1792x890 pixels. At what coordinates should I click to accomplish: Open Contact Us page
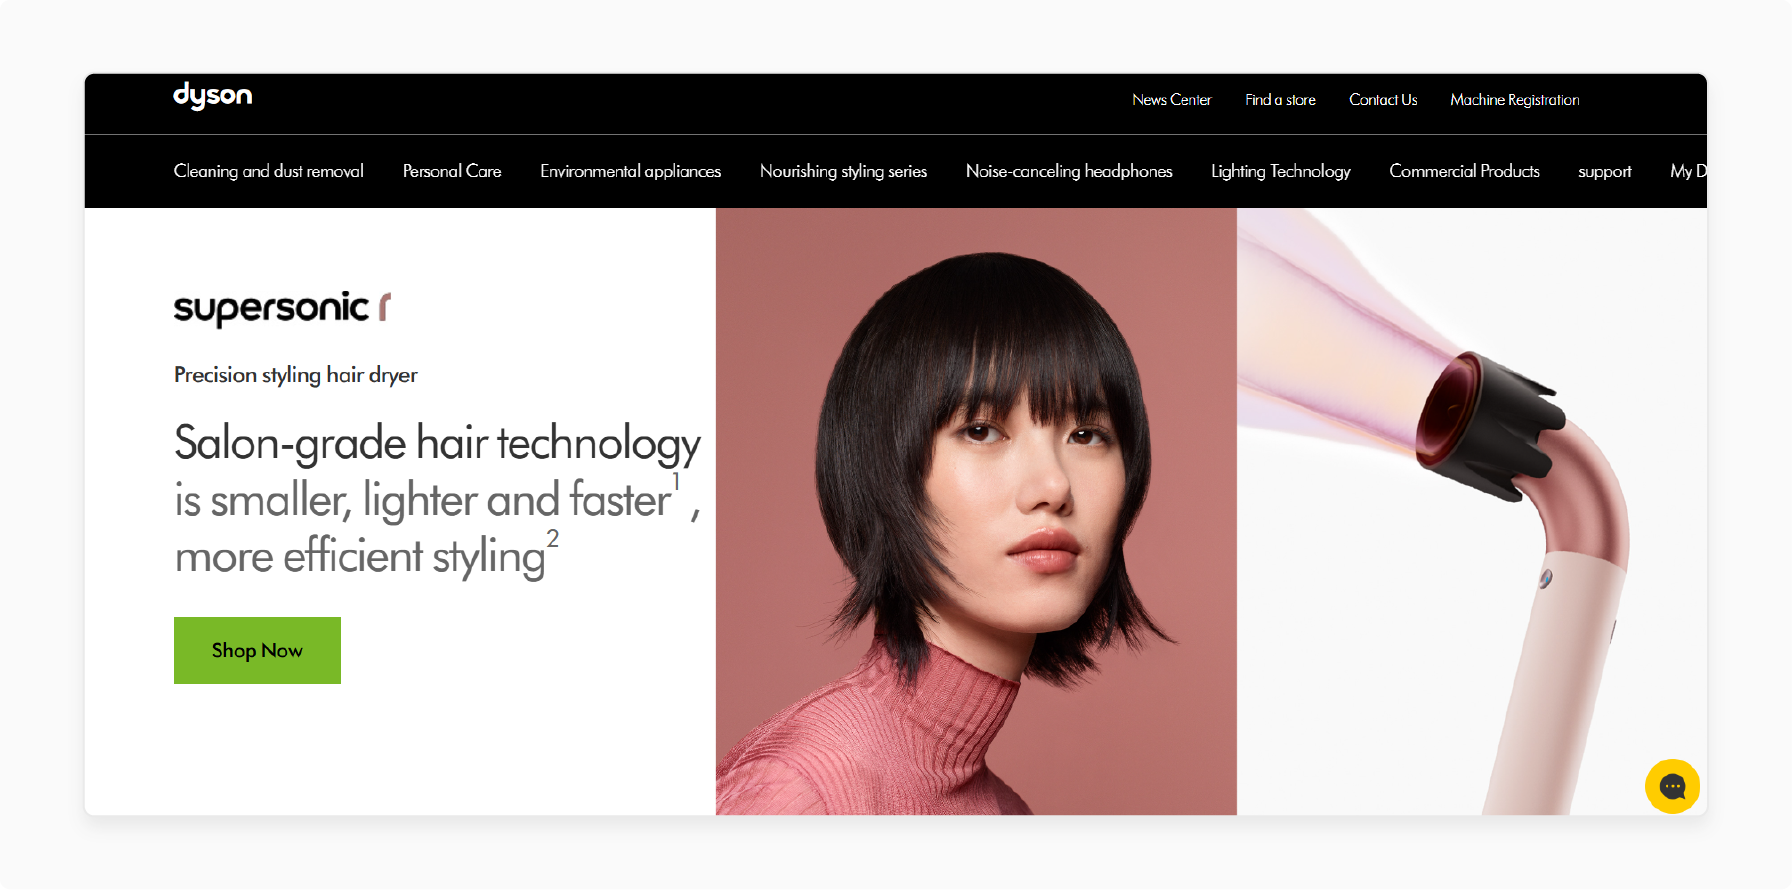[1383, 100]
